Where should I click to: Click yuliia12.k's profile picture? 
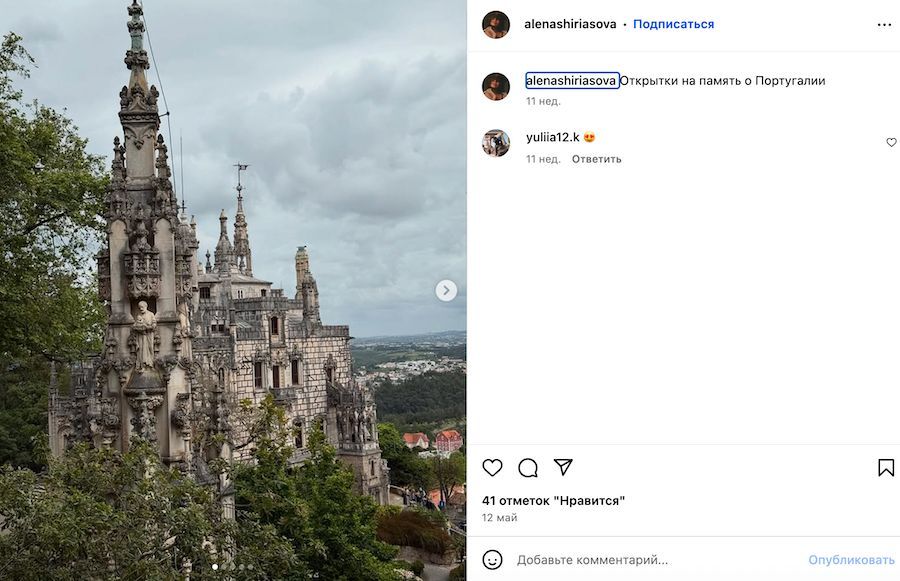coord(496,143)
